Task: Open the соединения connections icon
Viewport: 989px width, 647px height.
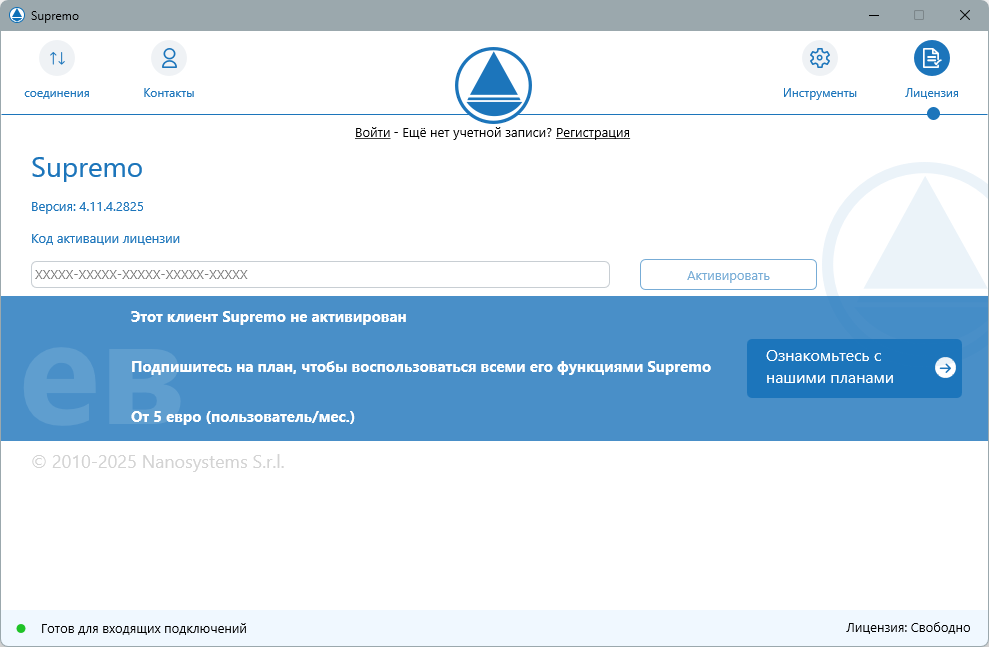Action: click(57, 58)
